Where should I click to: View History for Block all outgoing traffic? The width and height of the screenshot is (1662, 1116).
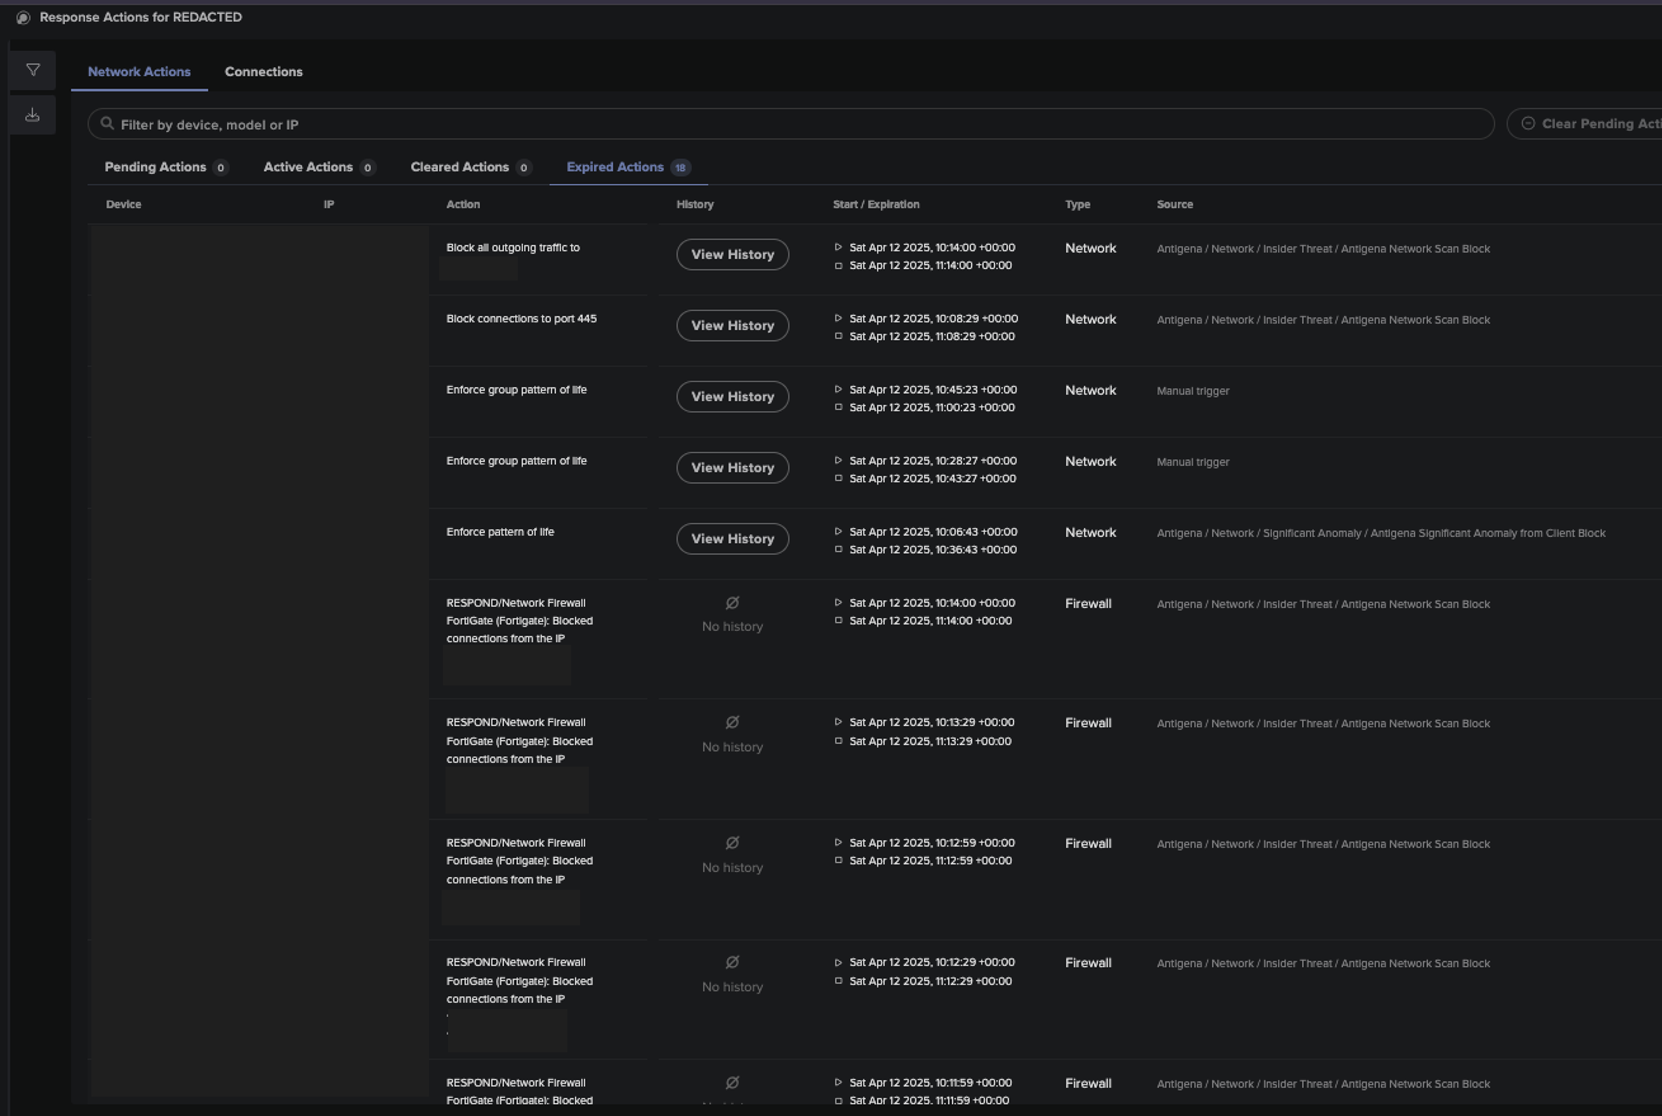[x=732, y=254]
